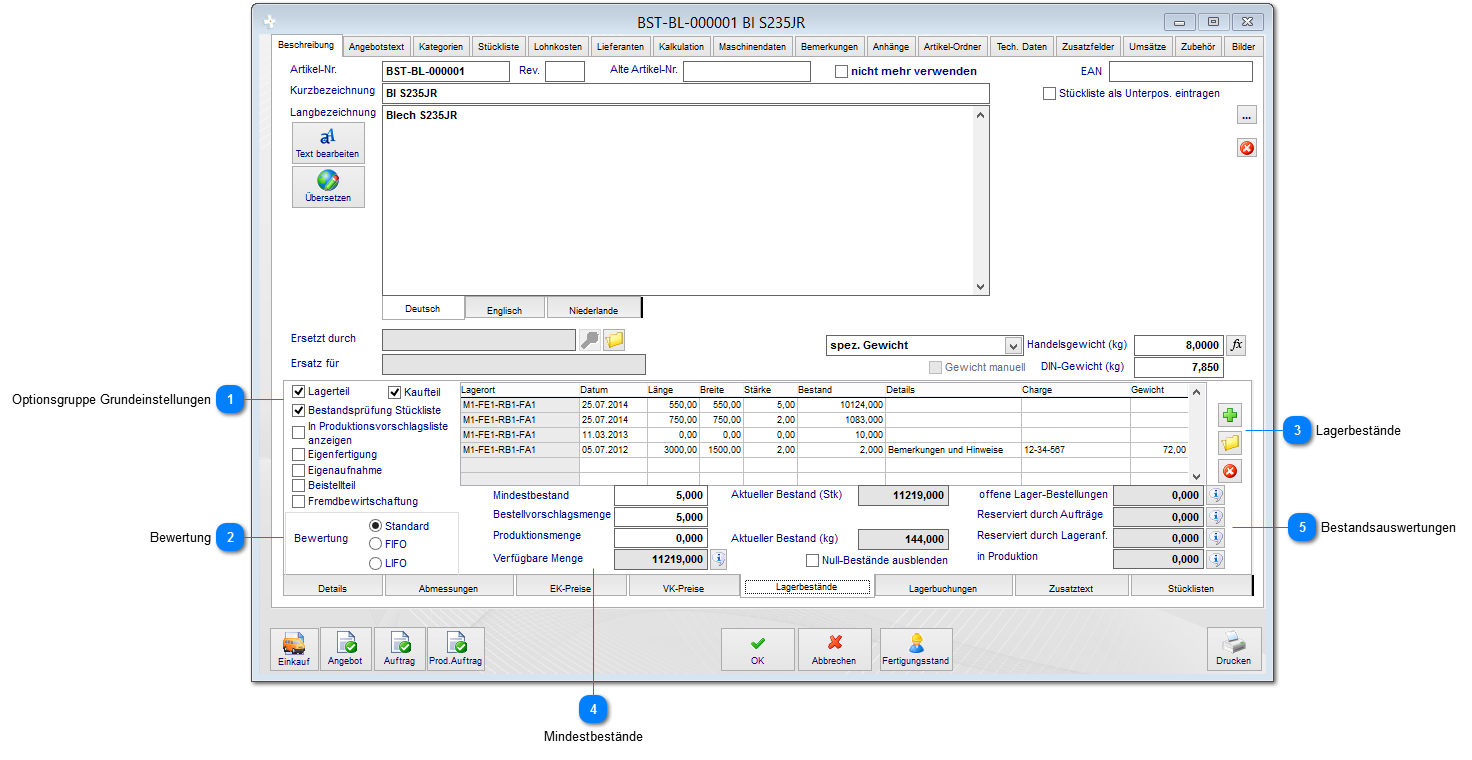
Task: Show info for Reserviert durch Lageranf.
Action: [x=1216, y=538]
